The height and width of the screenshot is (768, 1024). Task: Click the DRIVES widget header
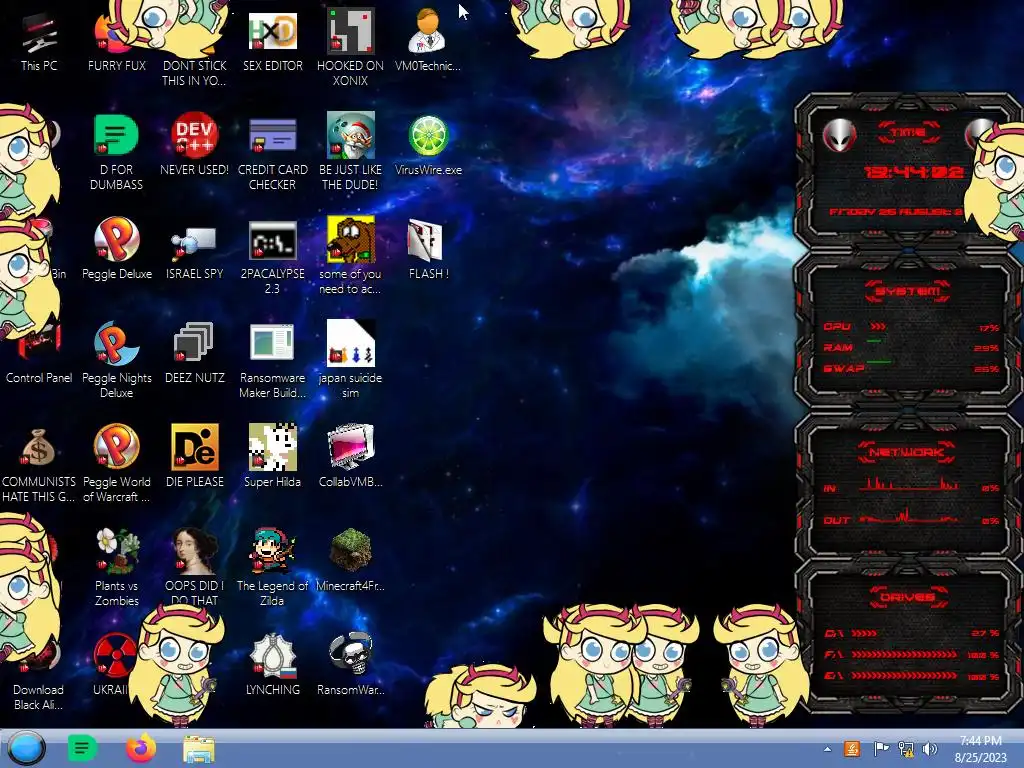pos(908,597)
